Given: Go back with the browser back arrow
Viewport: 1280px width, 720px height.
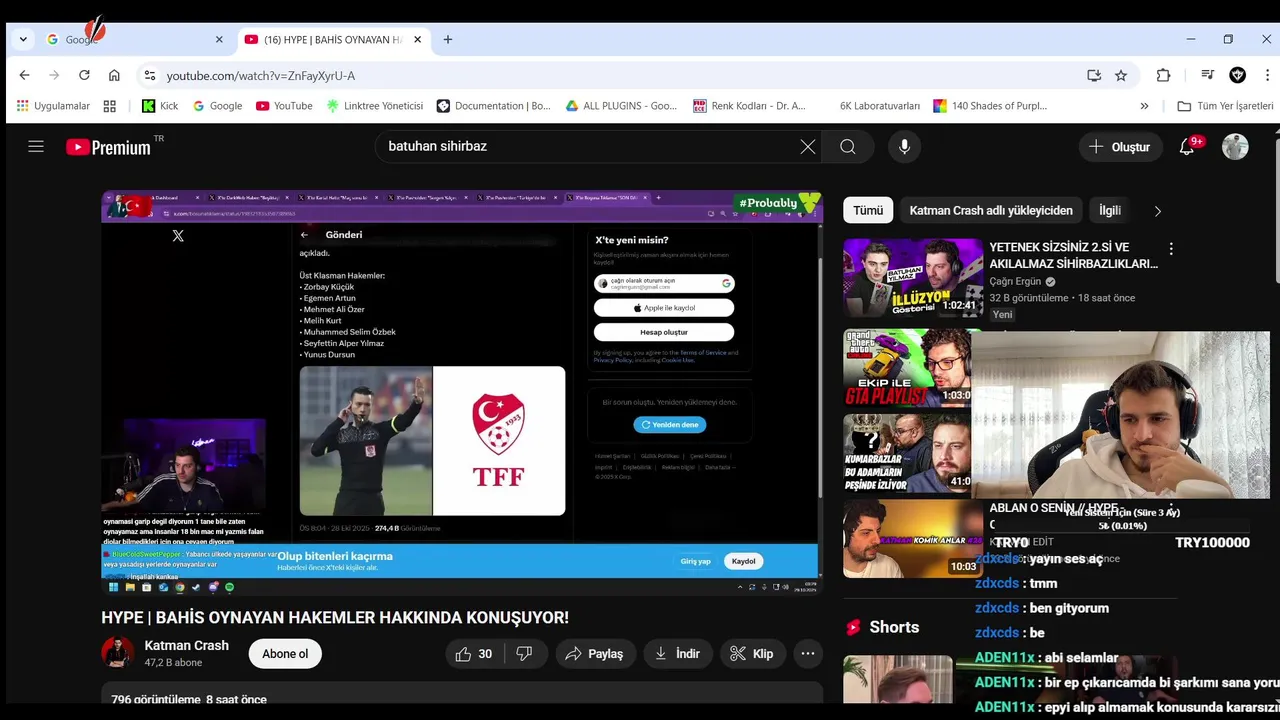Looking at the screenshot, I should pos(25,75).
